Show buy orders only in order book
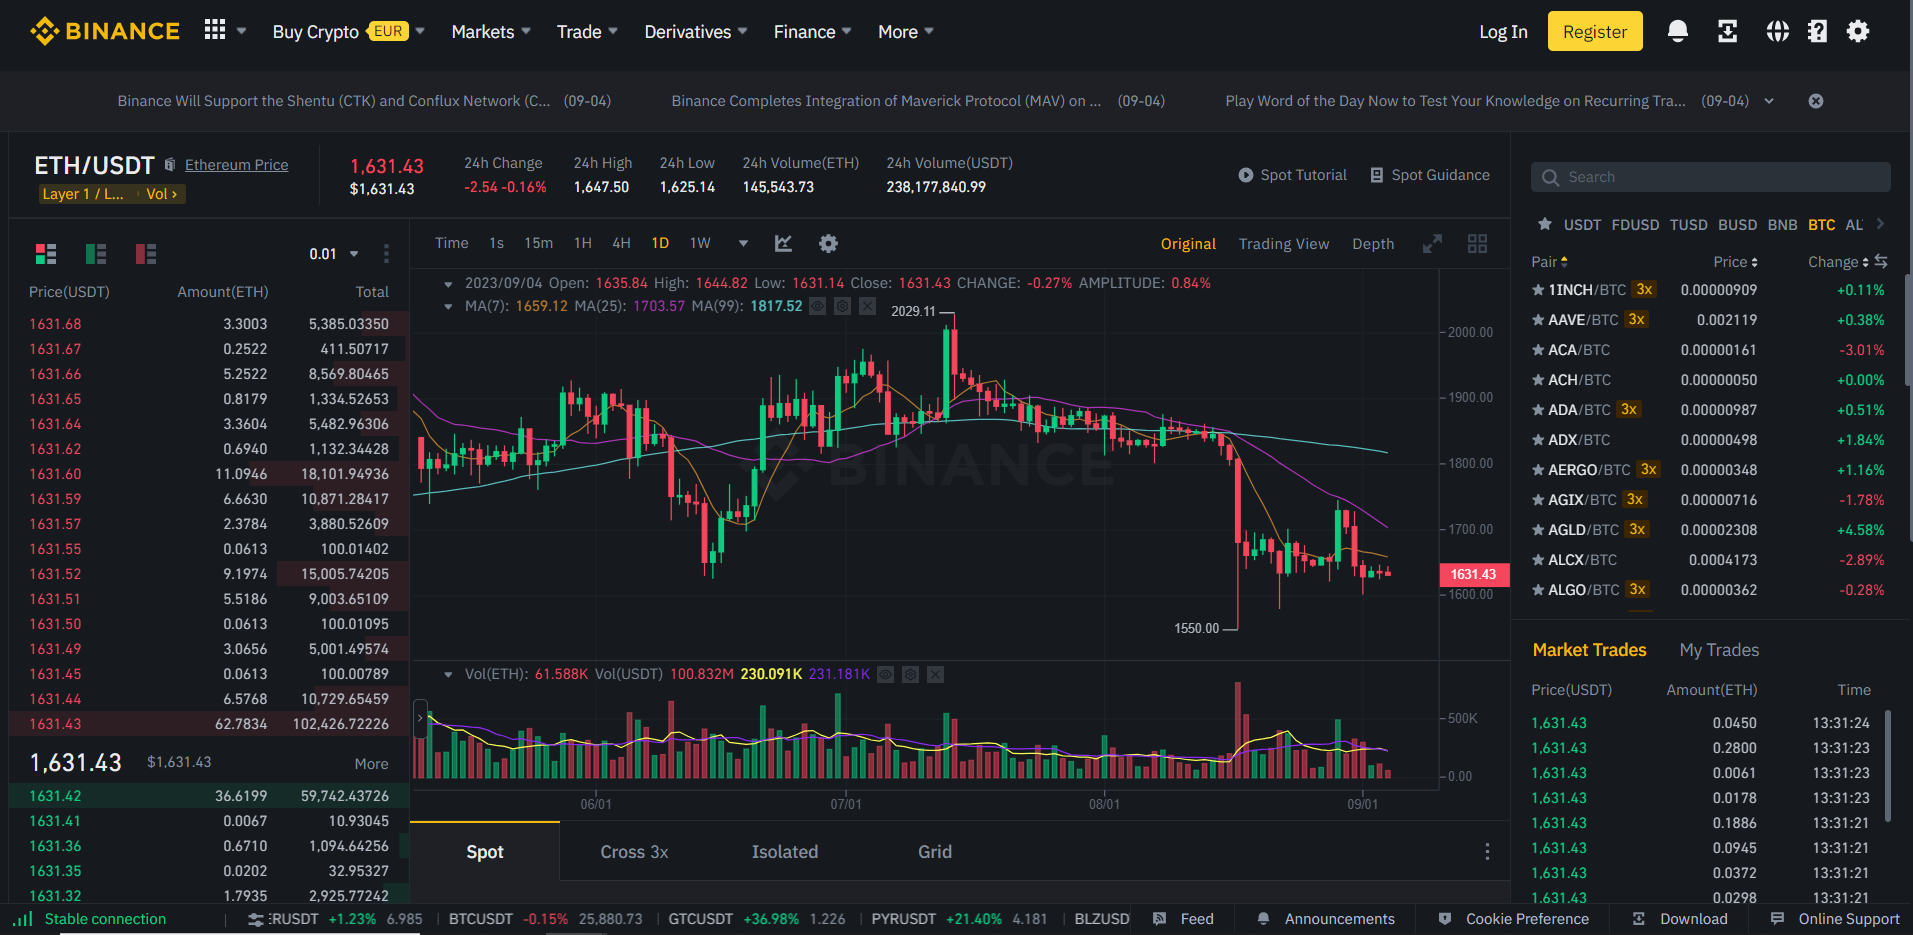The height and width of the screenshot is (935, 1913). 96,254
